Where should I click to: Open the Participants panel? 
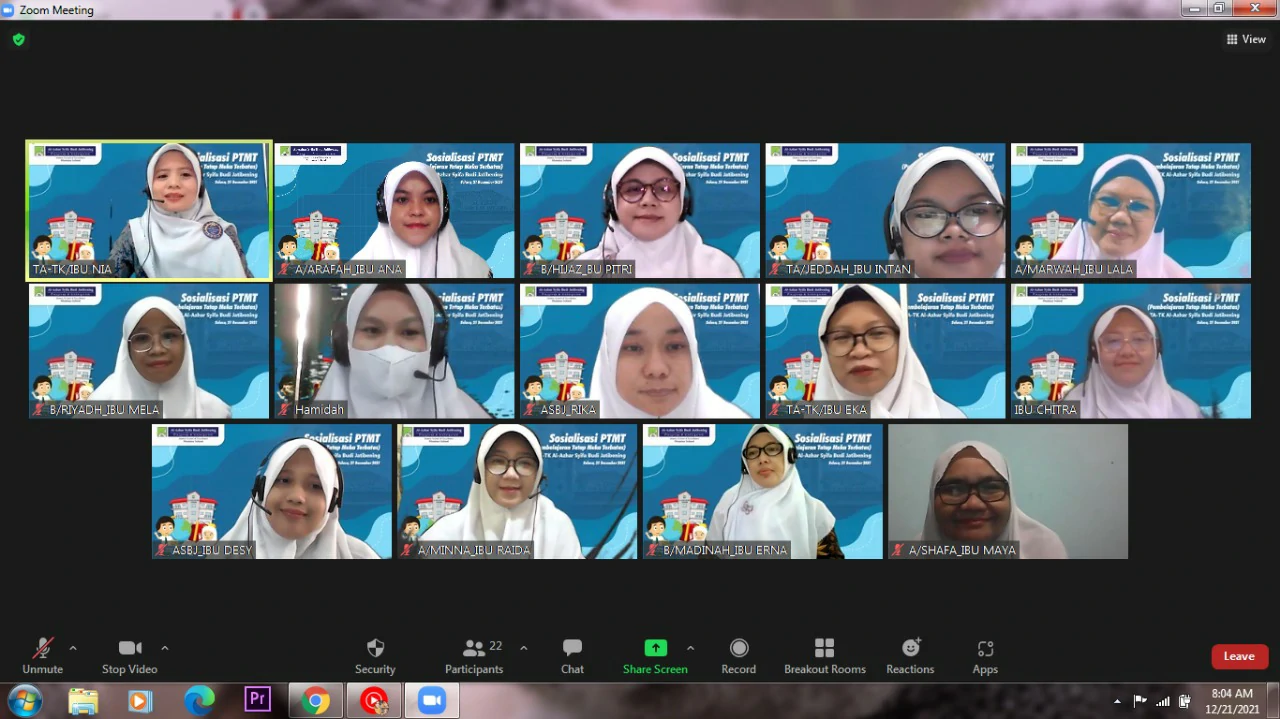[x=474, y=655]
